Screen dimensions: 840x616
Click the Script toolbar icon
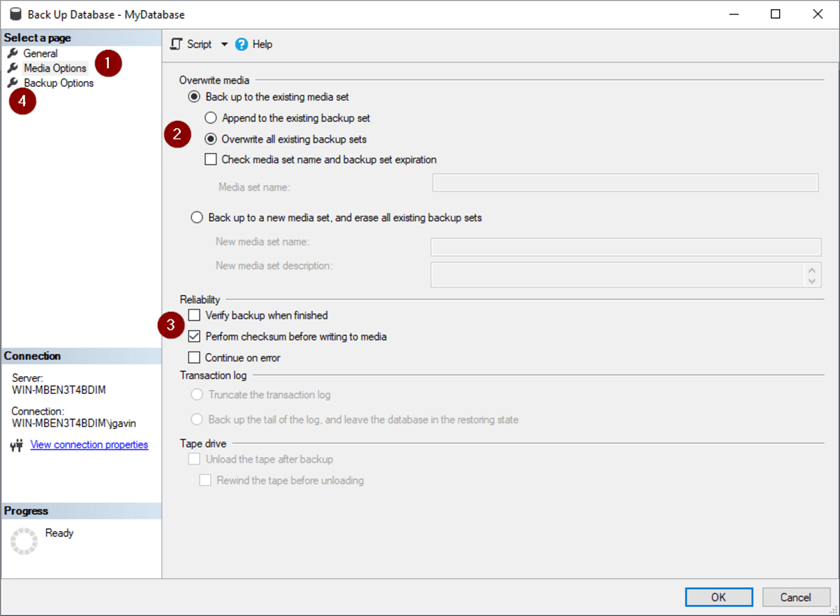(176, 44)
